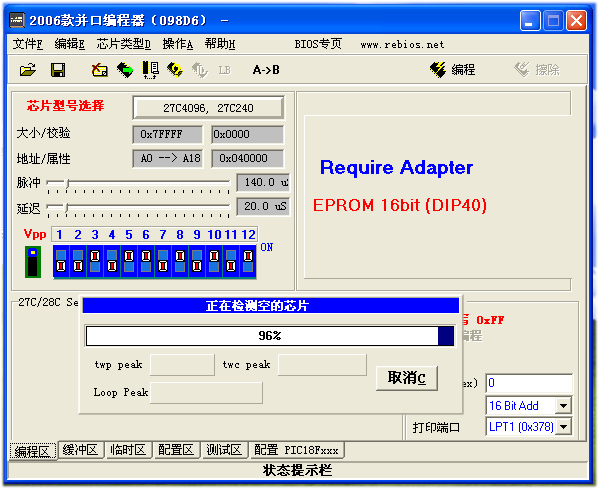Expand the LPT1 (0x378) port dropdown
599x489 pixels.
(563, 427)
